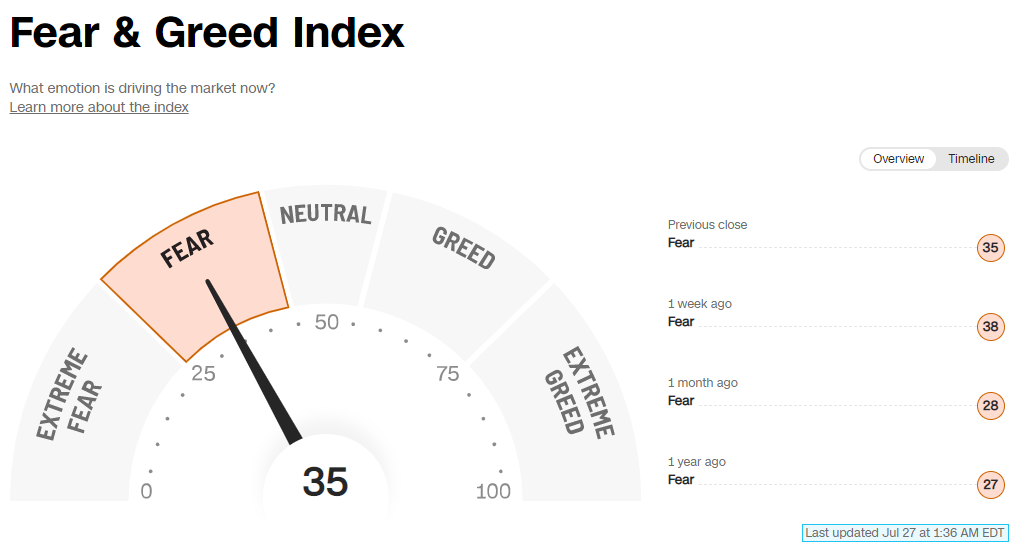Select the Overview view toggle
The image size is (1017, 556).
898,159
